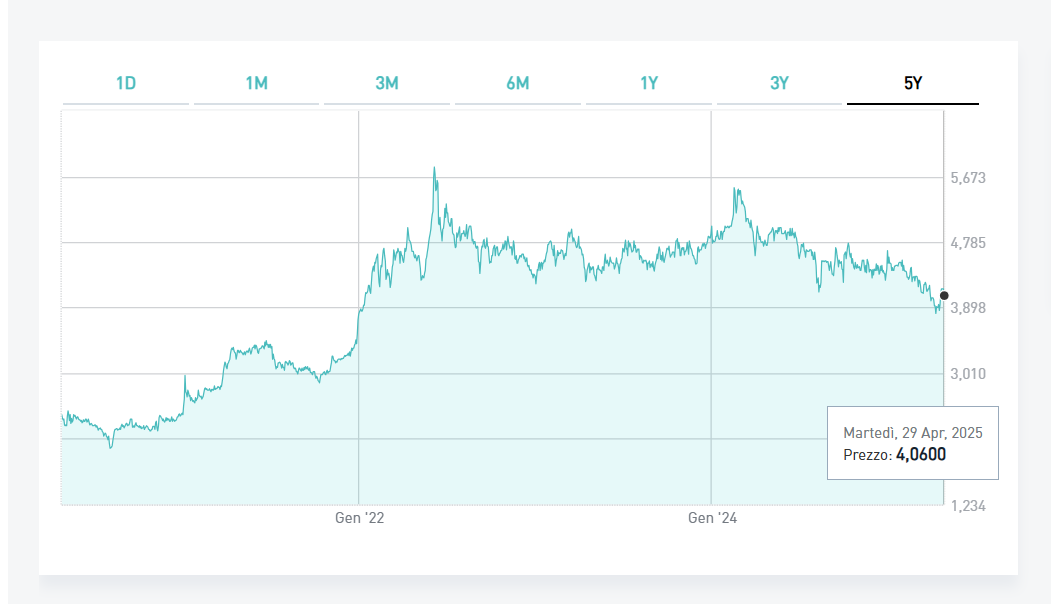This screenshot has width=1051, height=604.
Task: Click the Gen '24 x-axis label
Action: (x=712, y=518)
